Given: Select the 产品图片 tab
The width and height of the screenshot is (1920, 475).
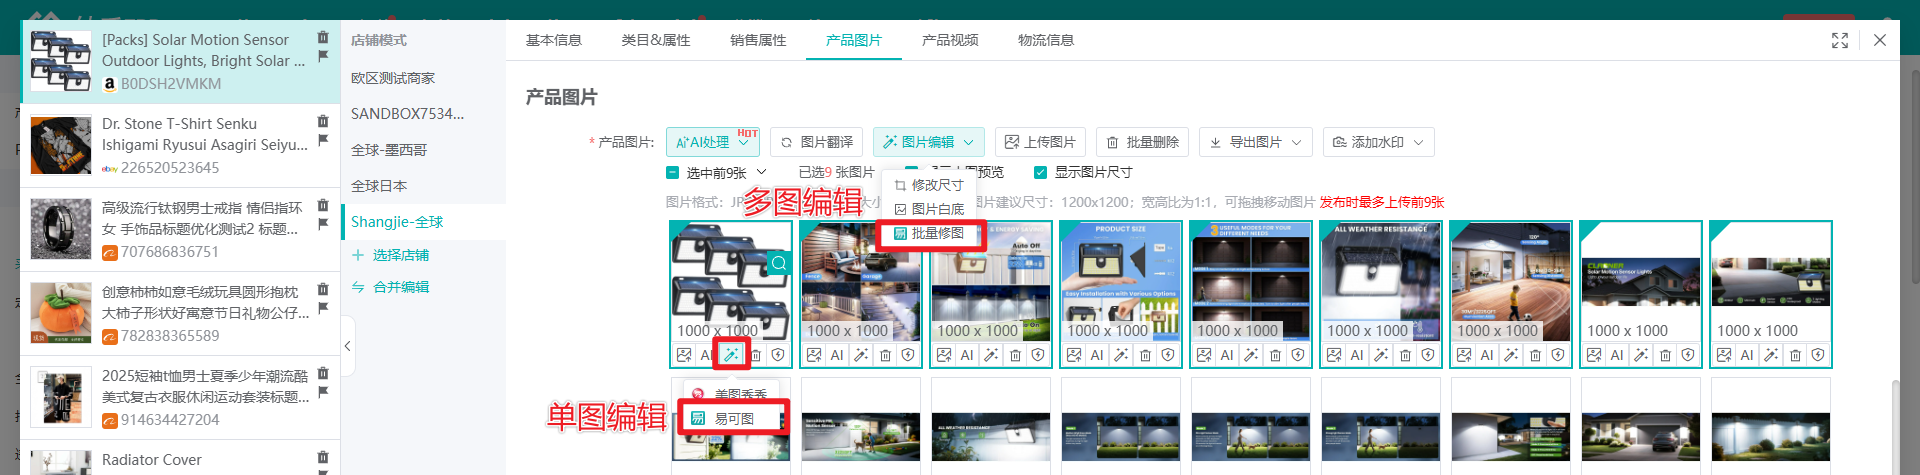Looking at the screenshot, I should click(x=854, y=40).
